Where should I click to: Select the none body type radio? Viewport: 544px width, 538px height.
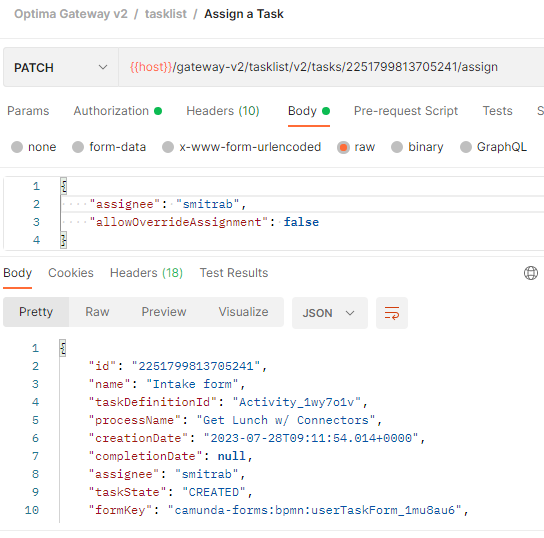17,147
